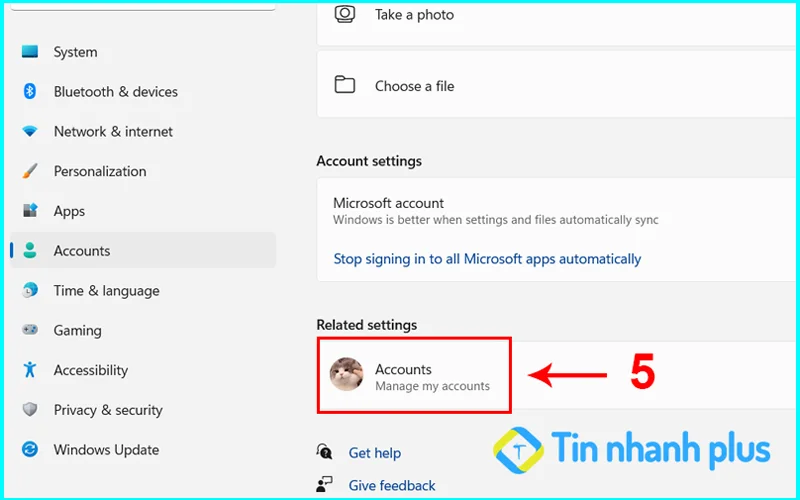This screenshot has height=500, width=800.
Task: Open Bluetooth & devices settings
Action: (x=143, y=91)
